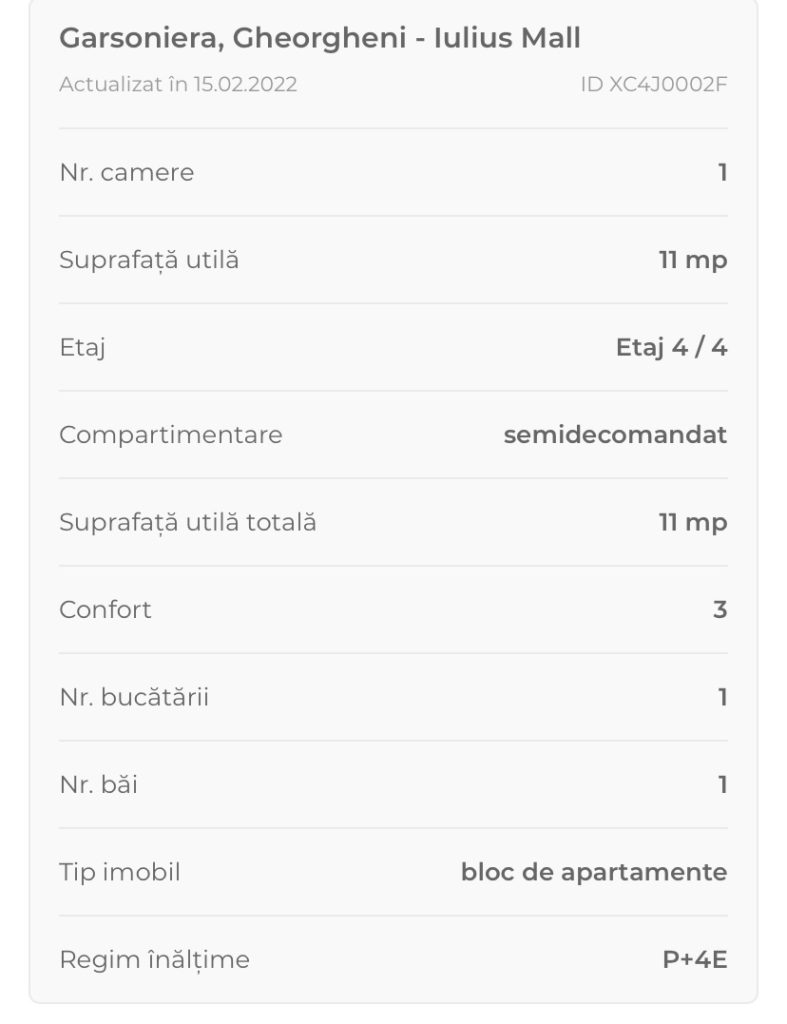Screen dimensions: 787x1024
Task: Click the 11 mp value for Suprafață utilă totală
Action: 693,522
